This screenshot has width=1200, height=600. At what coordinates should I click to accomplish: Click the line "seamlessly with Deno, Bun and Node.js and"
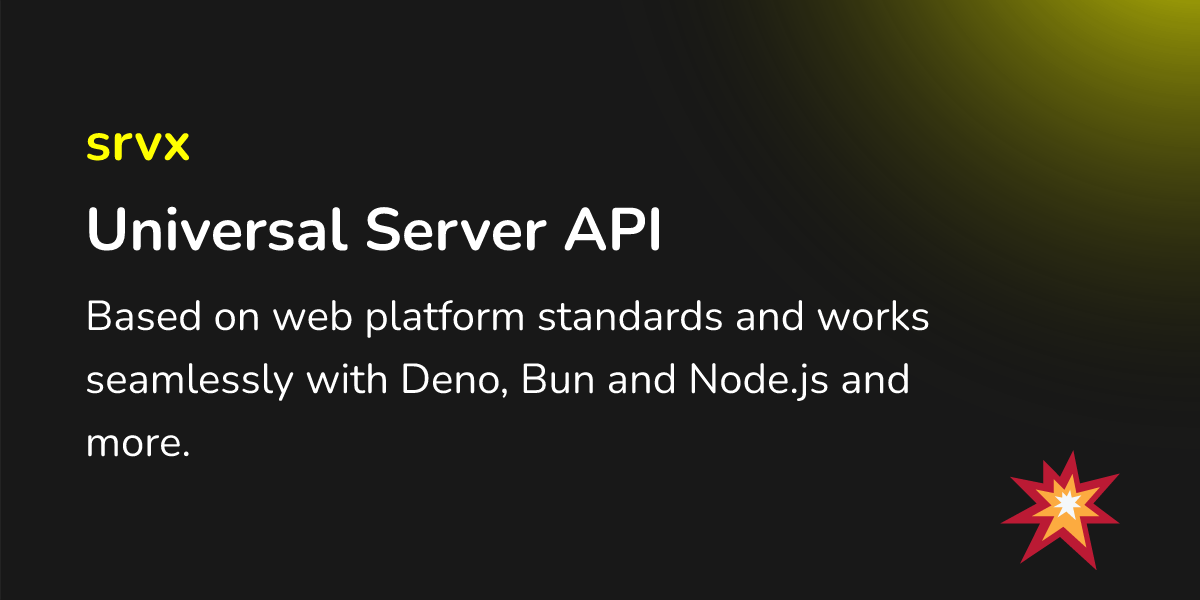pyautogui.click(x=498, y=382)
